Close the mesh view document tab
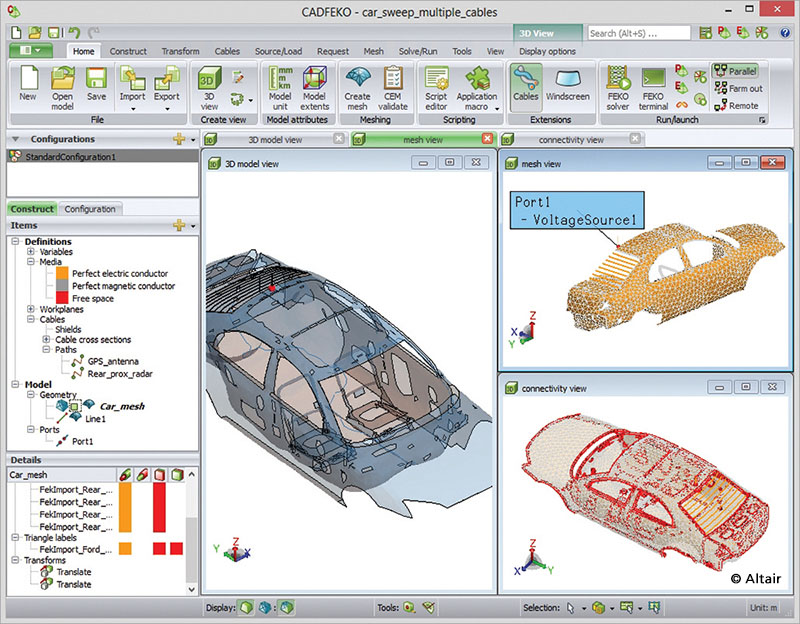 click(487, 138)
